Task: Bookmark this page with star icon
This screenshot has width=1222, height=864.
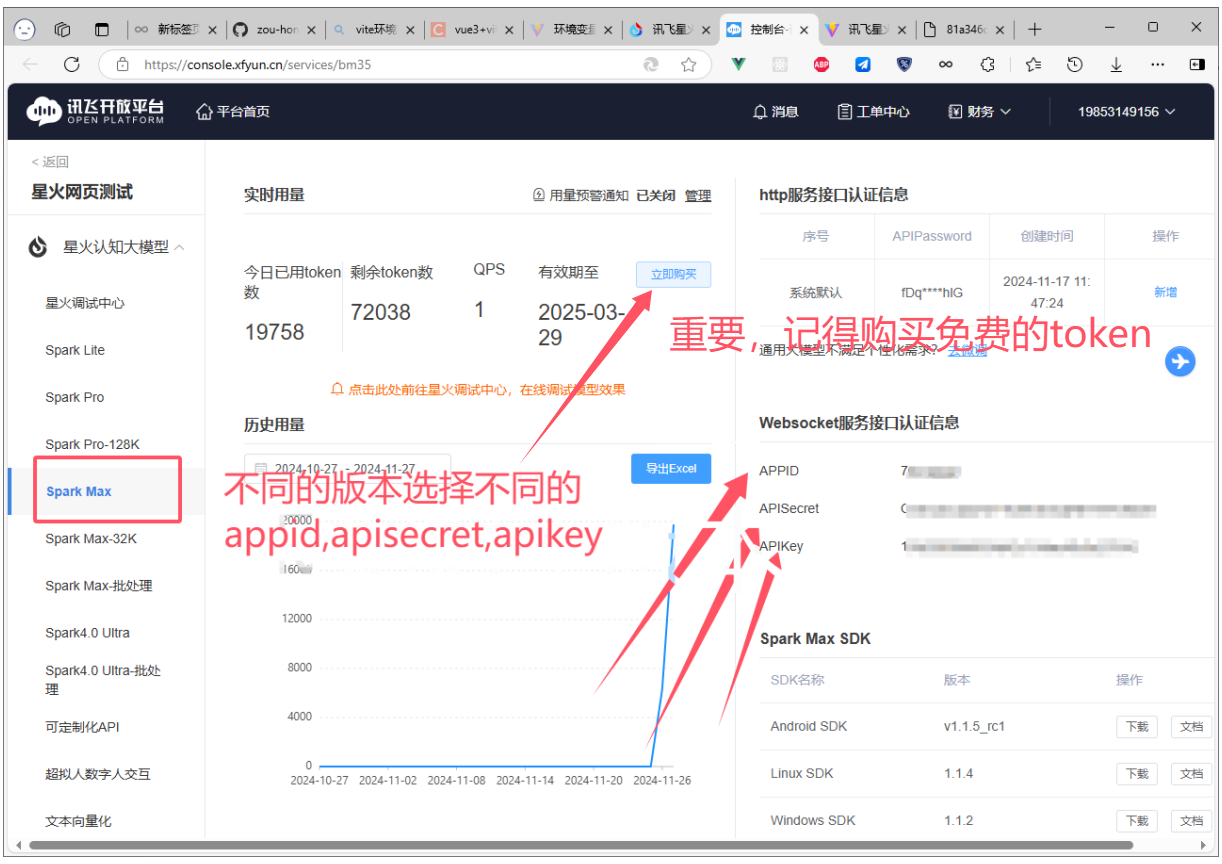Action: pos(688,64)
